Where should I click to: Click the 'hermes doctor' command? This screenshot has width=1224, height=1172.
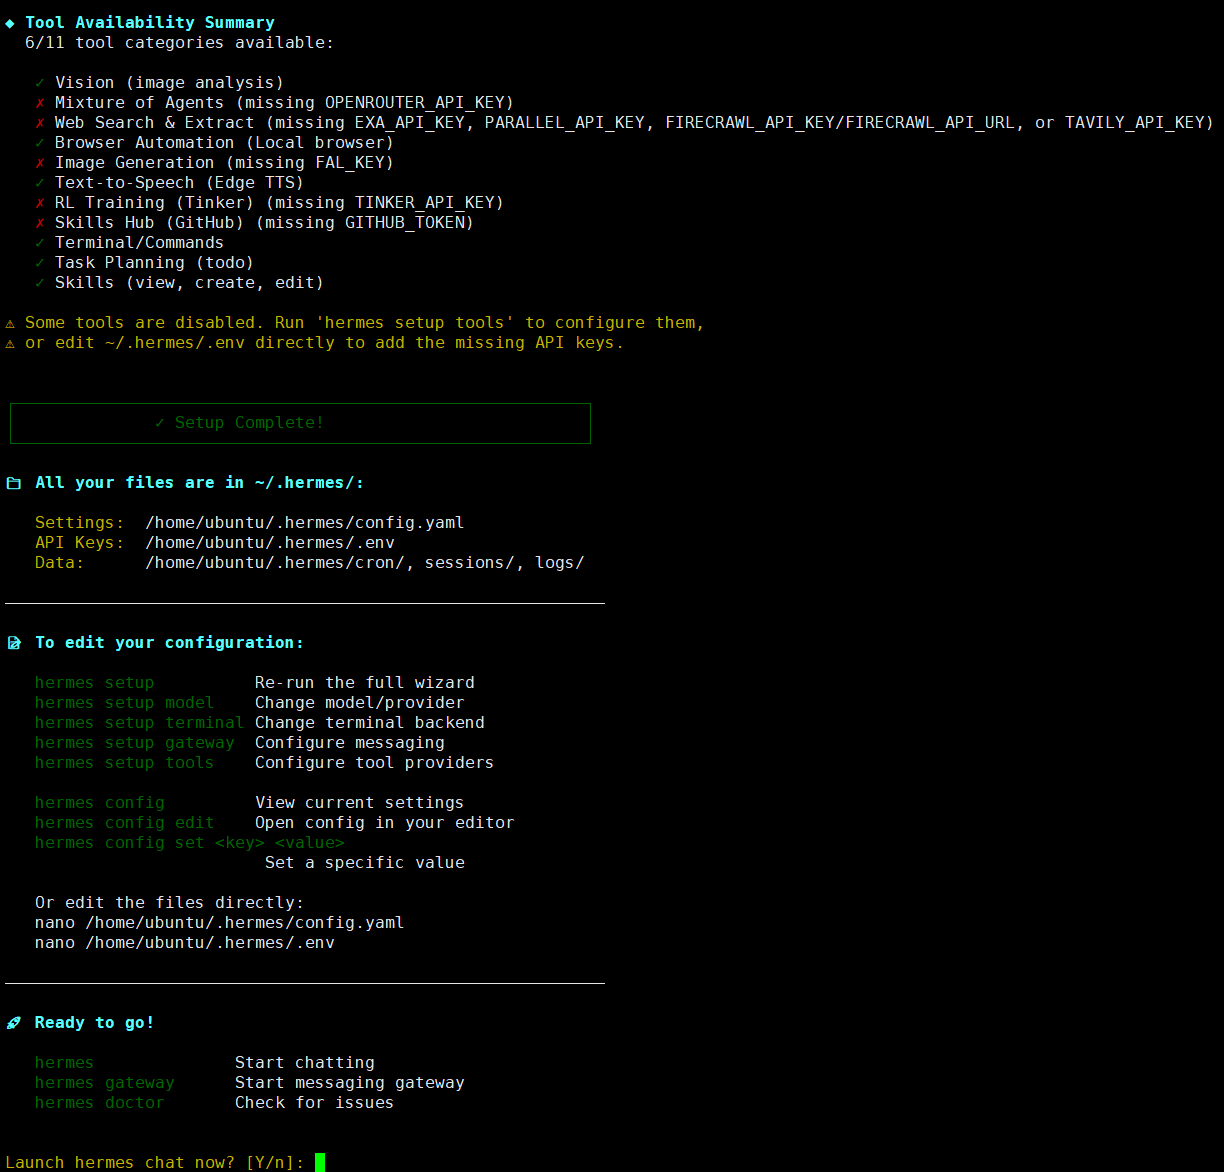[x=100, y=1103]
